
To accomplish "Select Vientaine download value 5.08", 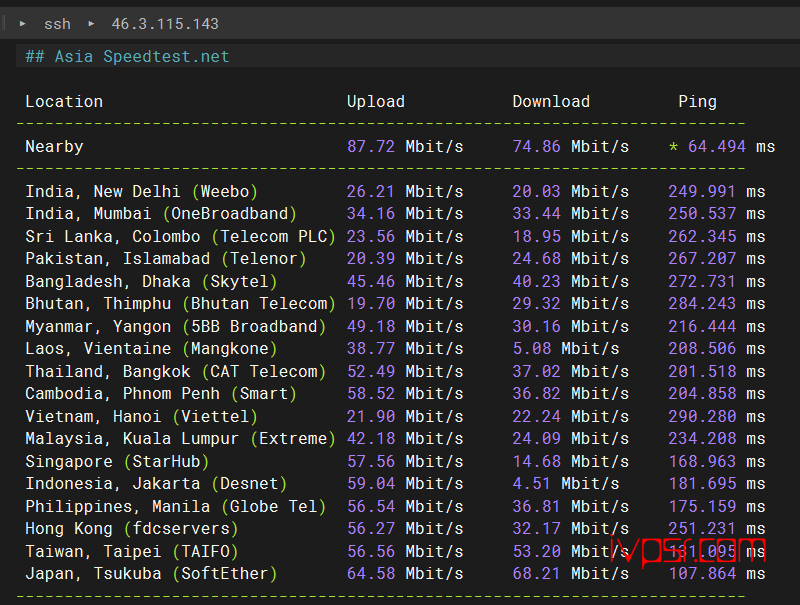I will click(x=532, y=348).
